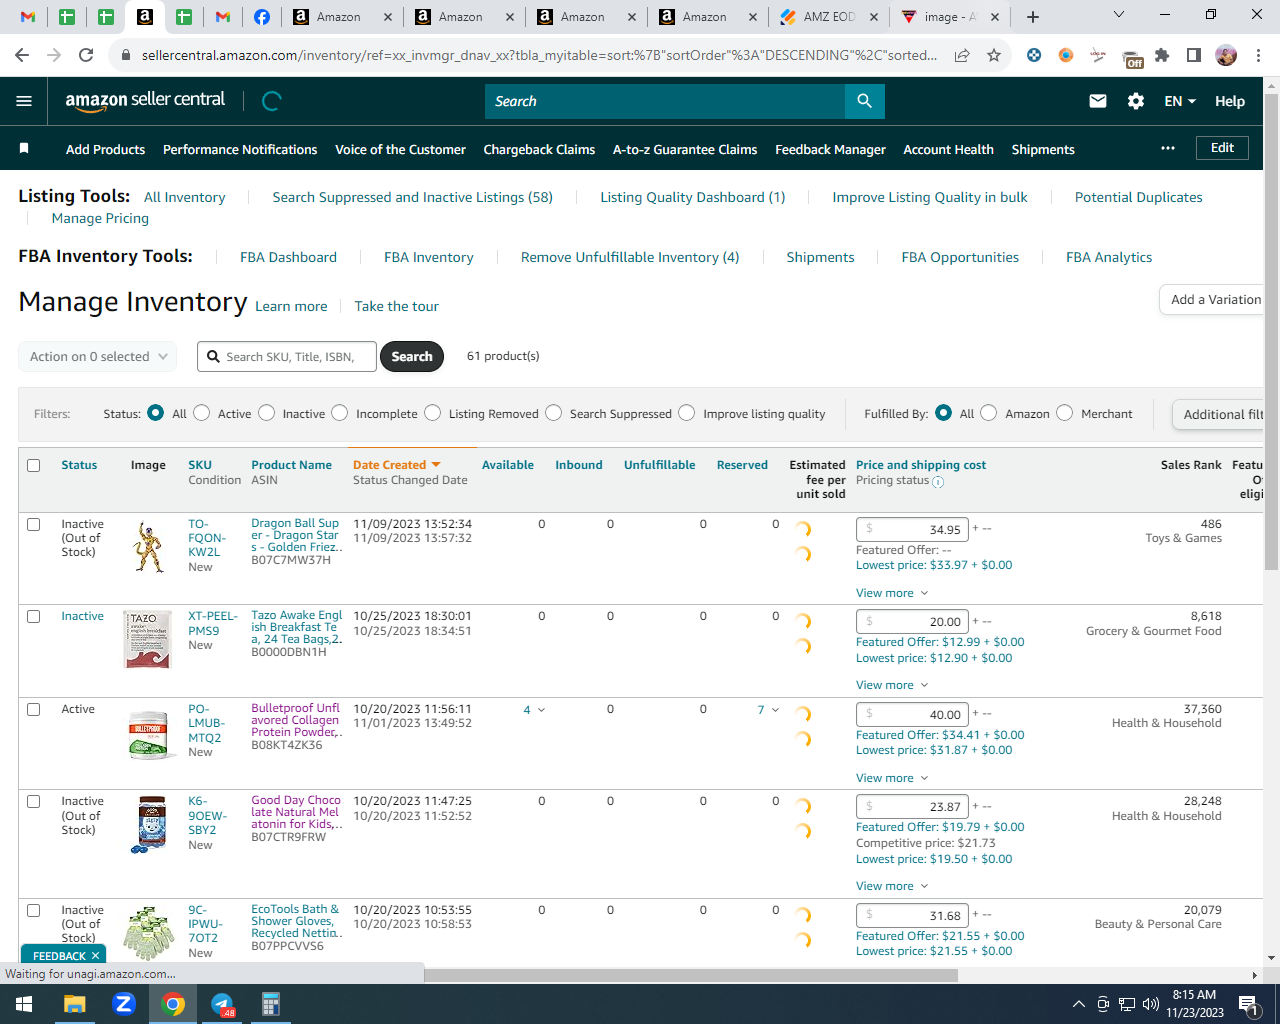1280x1024 pixels.
Task: Open Calculator from the taskbar
Action: point(270,1004)
